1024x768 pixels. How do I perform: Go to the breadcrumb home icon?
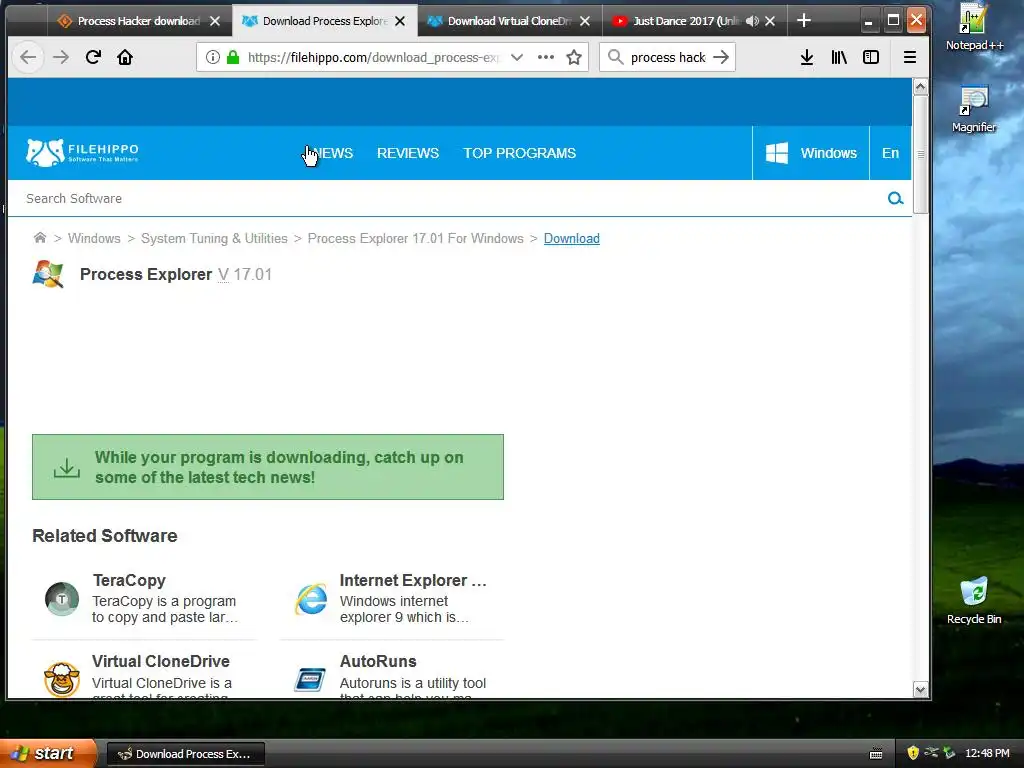pos(40,238)
